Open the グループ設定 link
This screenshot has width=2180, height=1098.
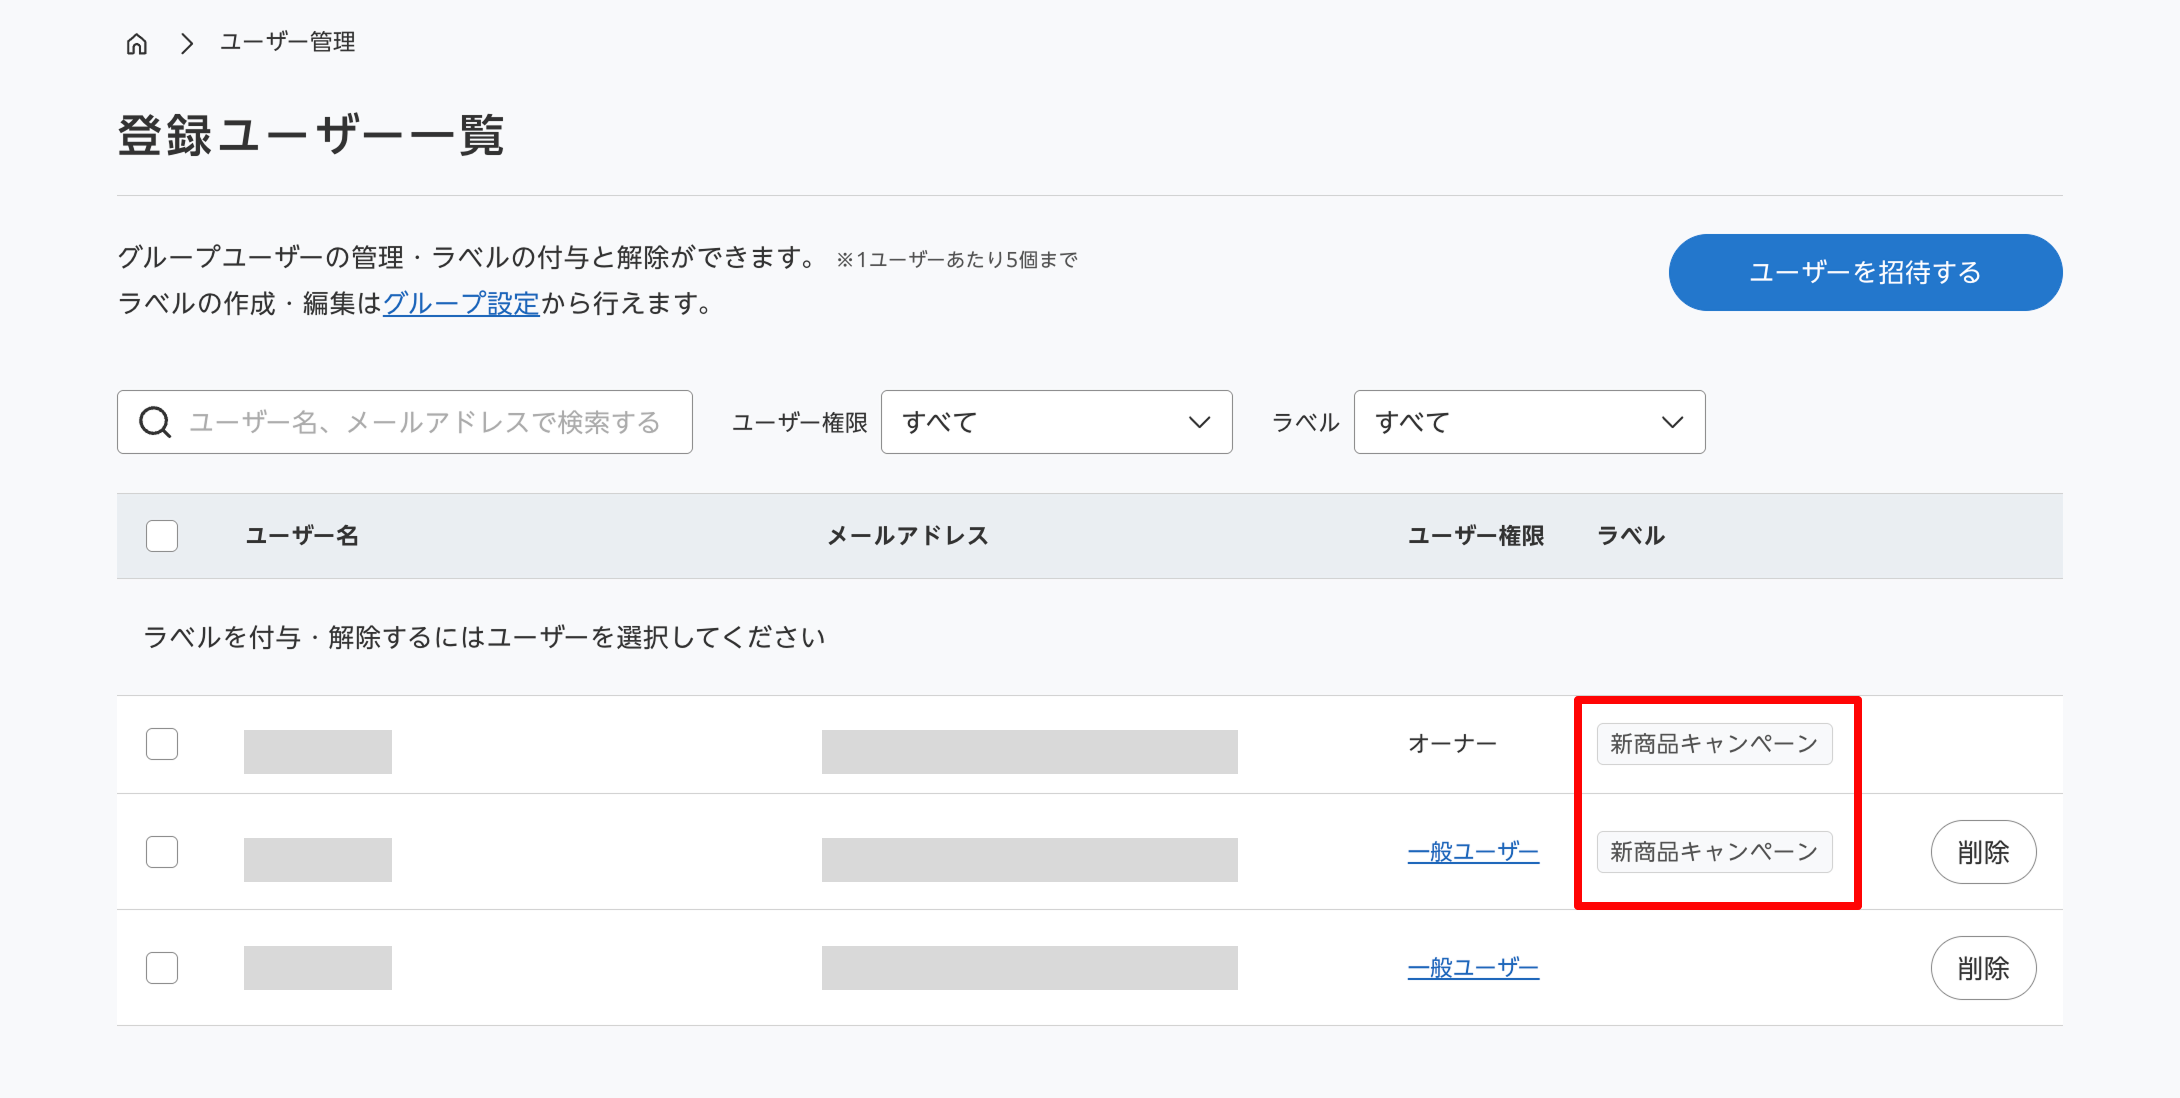[x=461, y=303]
